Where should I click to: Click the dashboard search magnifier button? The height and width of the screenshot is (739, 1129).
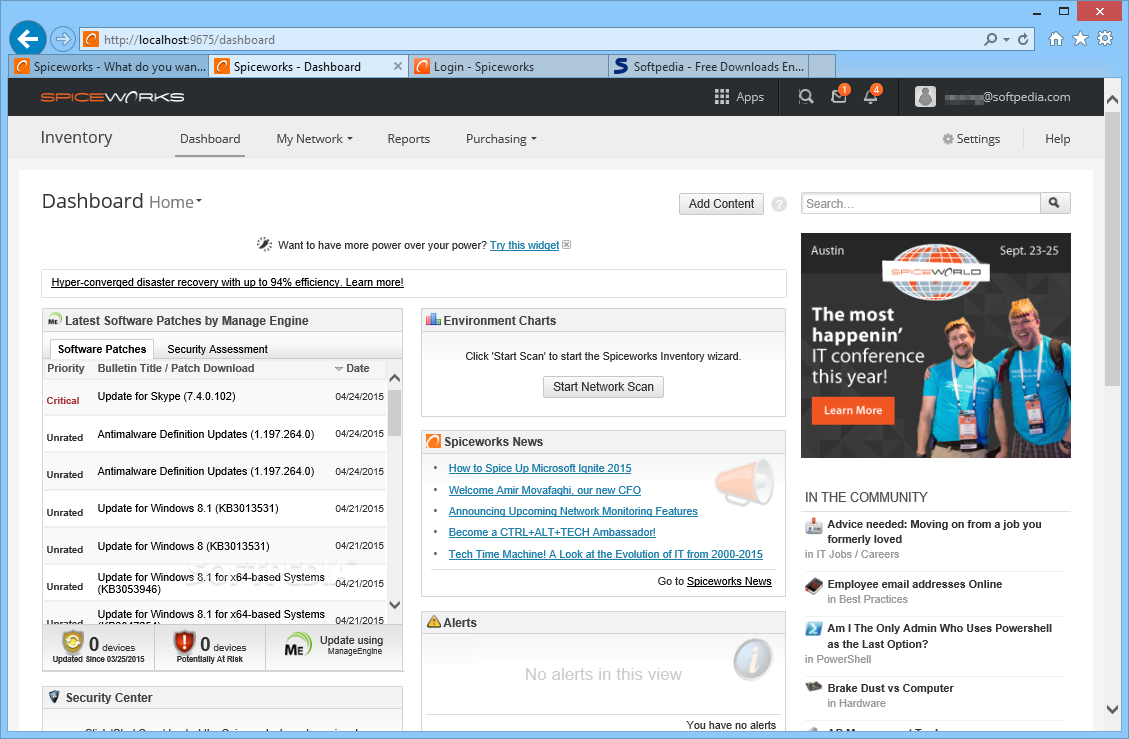[1055, 203]
